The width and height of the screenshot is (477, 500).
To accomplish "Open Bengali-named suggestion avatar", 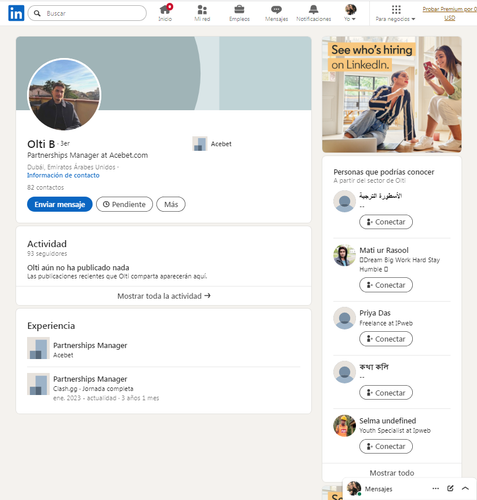I will point(345,372).
